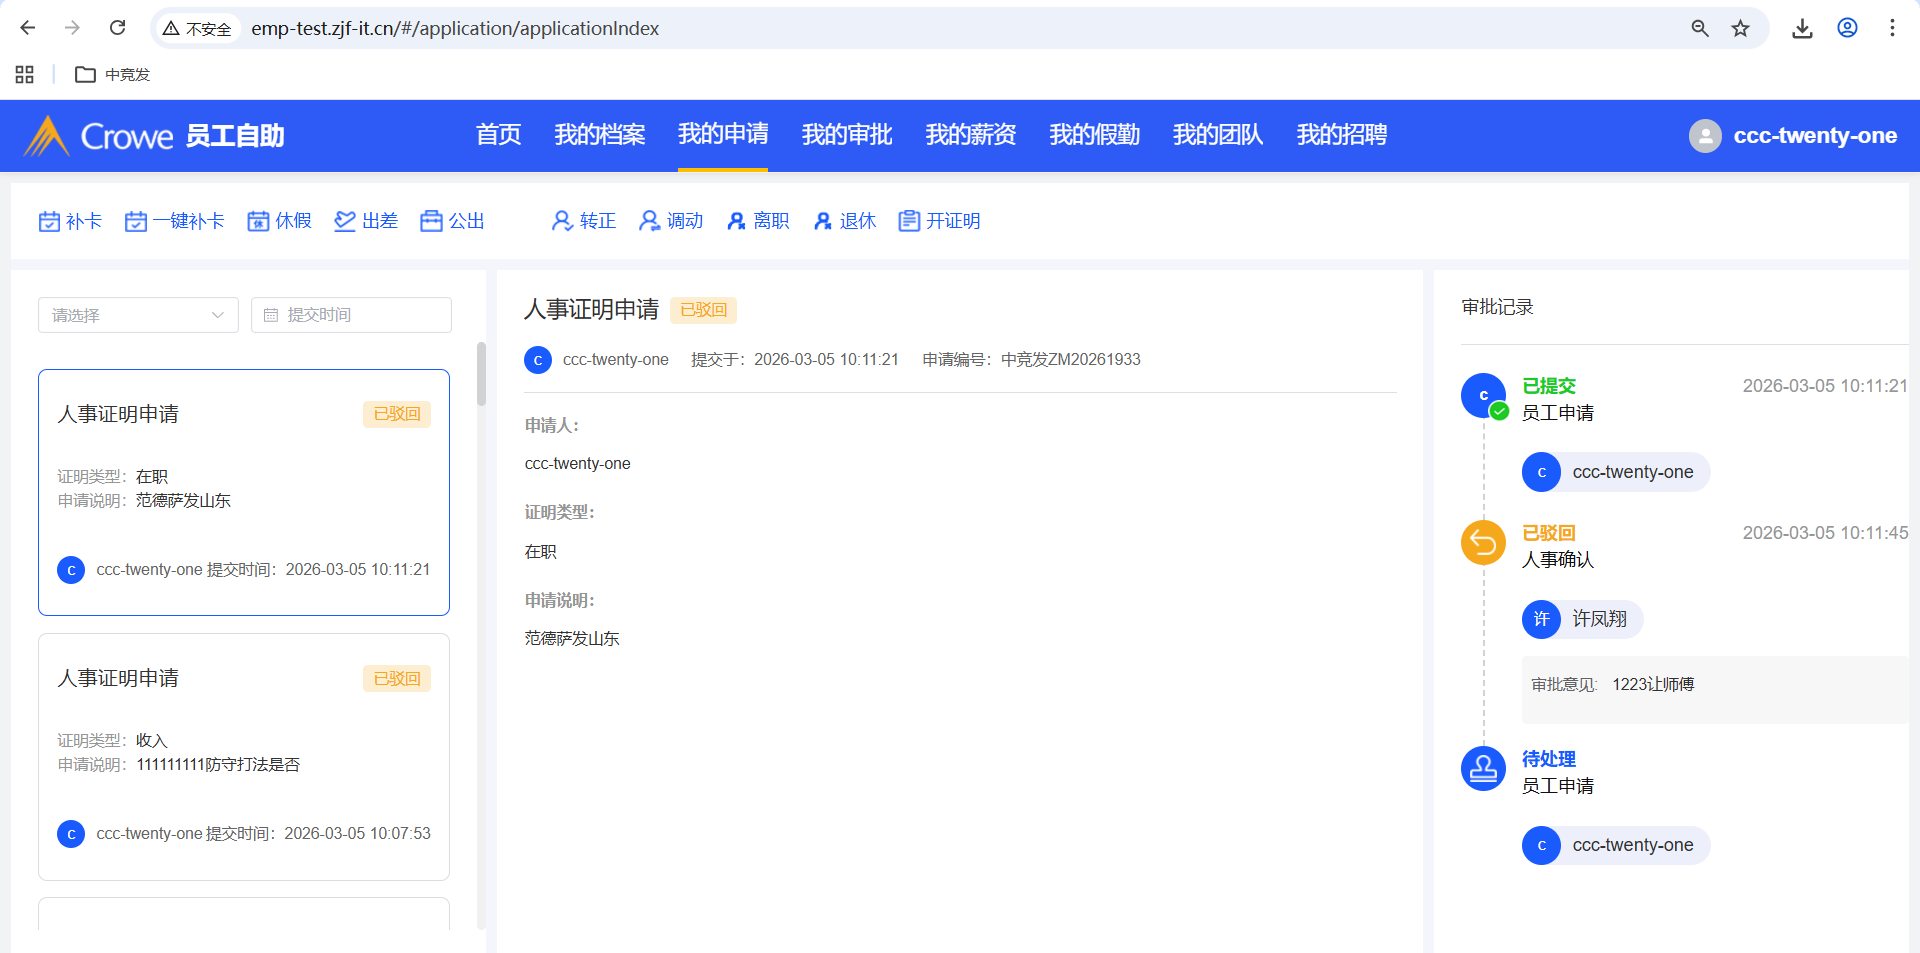Click the Crowe 员工自助 logo
The height and width of the screenshot is (953, 1920).
point(155,135)
